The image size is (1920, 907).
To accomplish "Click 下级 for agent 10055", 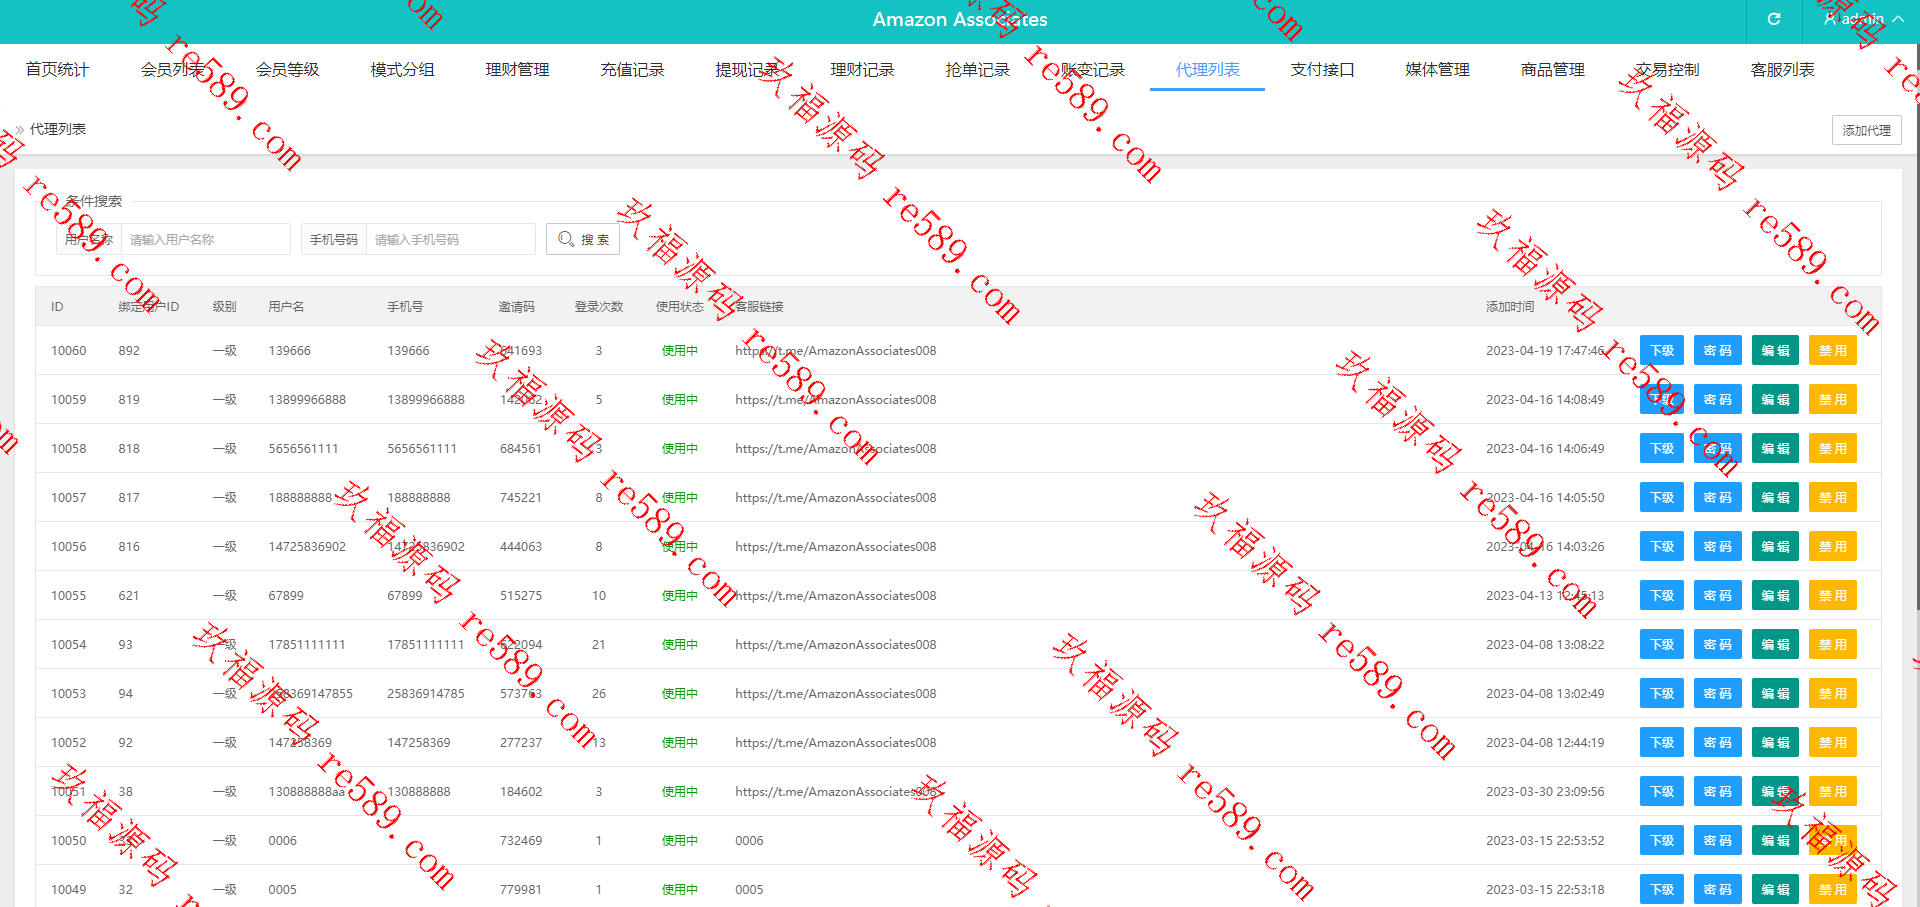I will 1662,595.
